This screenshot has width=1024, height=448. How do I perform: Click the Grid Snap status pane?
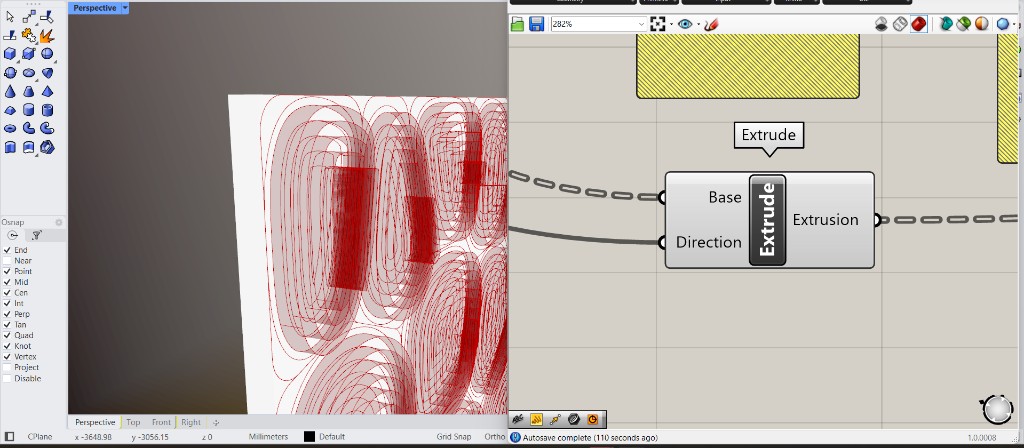(454, 436)
